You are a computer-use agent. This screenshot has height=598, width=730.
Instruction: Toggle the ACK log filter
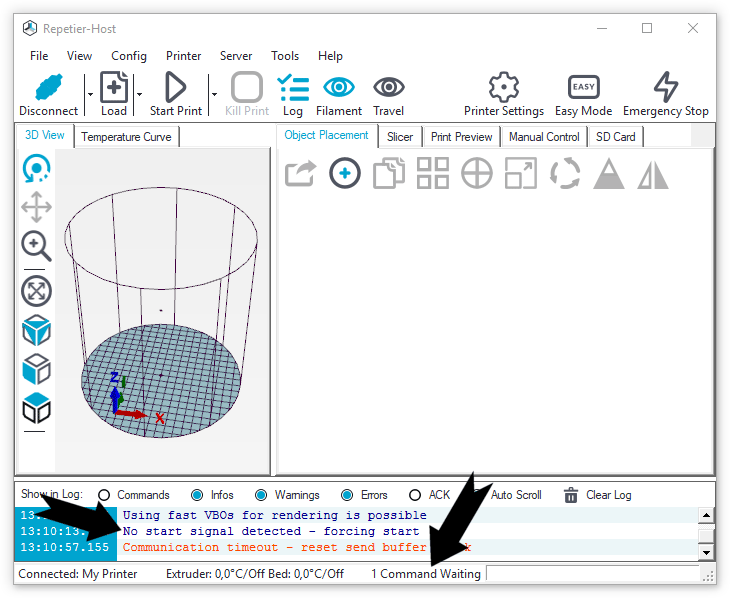coord(415,495)
